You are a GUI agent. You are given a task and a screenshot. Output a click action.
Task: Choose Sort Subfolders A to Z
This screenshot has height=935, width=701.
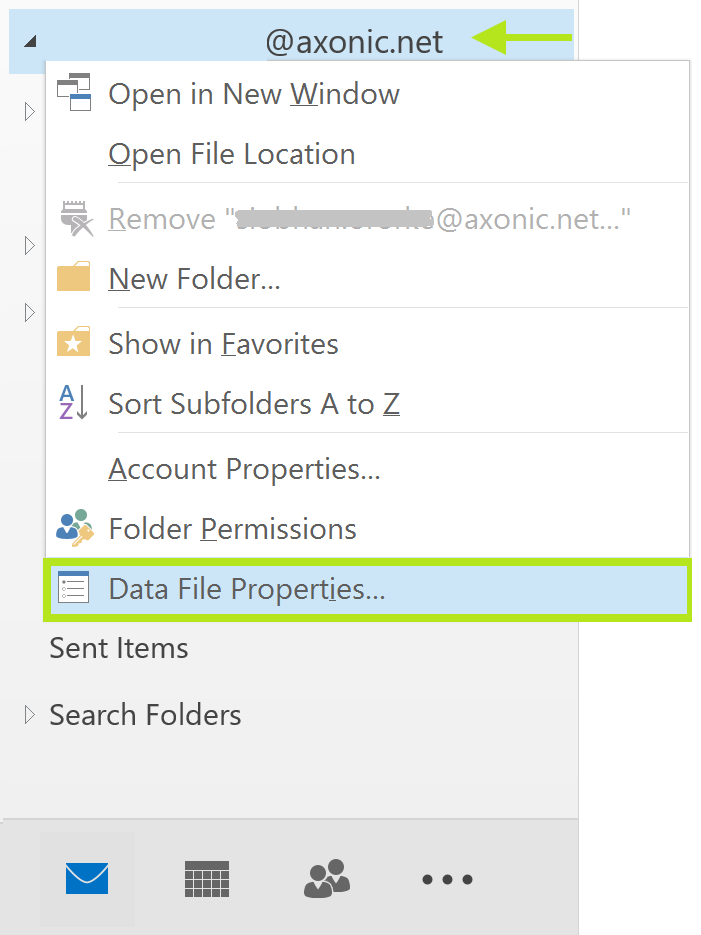click(254, 404)
